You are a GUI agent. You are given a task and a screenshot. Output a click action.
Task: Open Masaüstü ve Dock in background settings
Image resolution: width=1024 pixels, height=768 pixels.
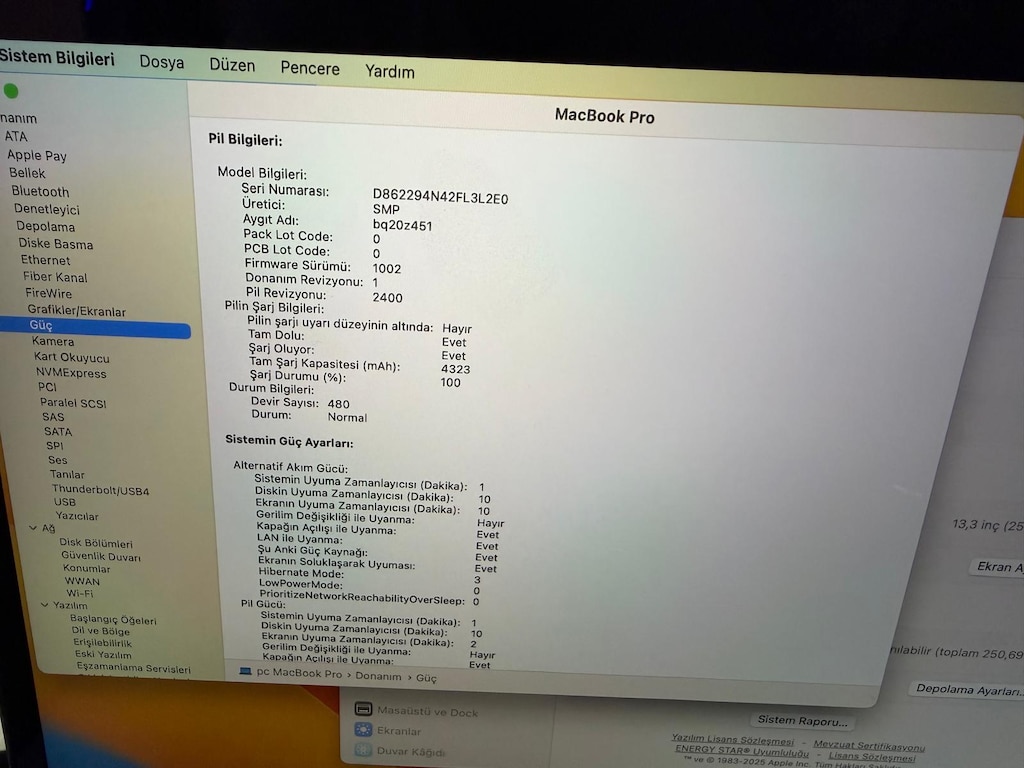416,711
